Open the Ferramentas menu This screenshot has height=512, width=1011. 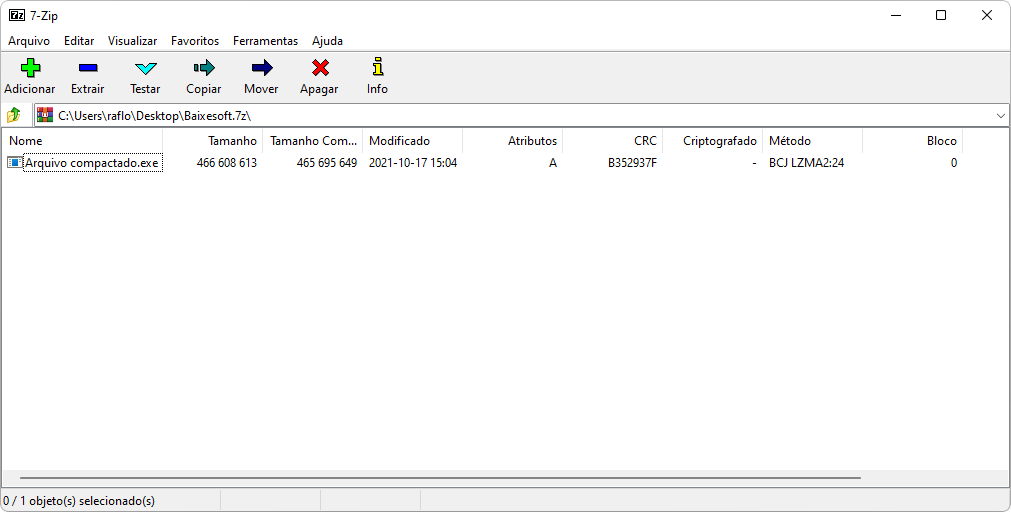[x=265, y=41]
